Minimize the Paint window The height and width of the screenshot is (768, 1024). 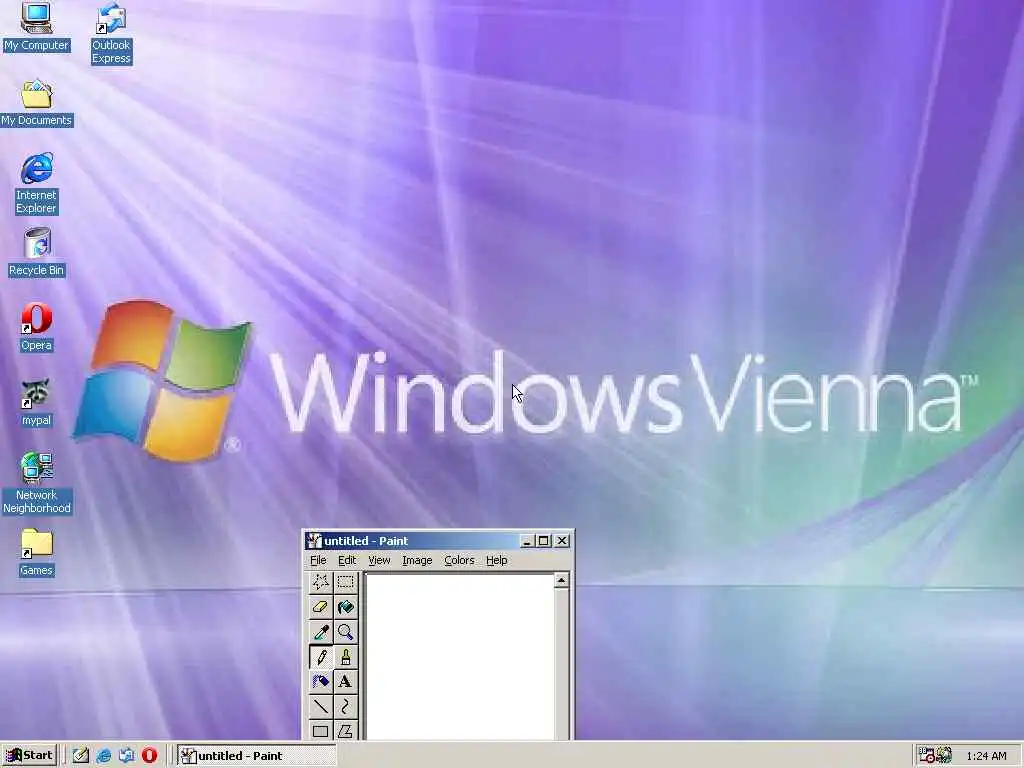(x=527, y=541)
